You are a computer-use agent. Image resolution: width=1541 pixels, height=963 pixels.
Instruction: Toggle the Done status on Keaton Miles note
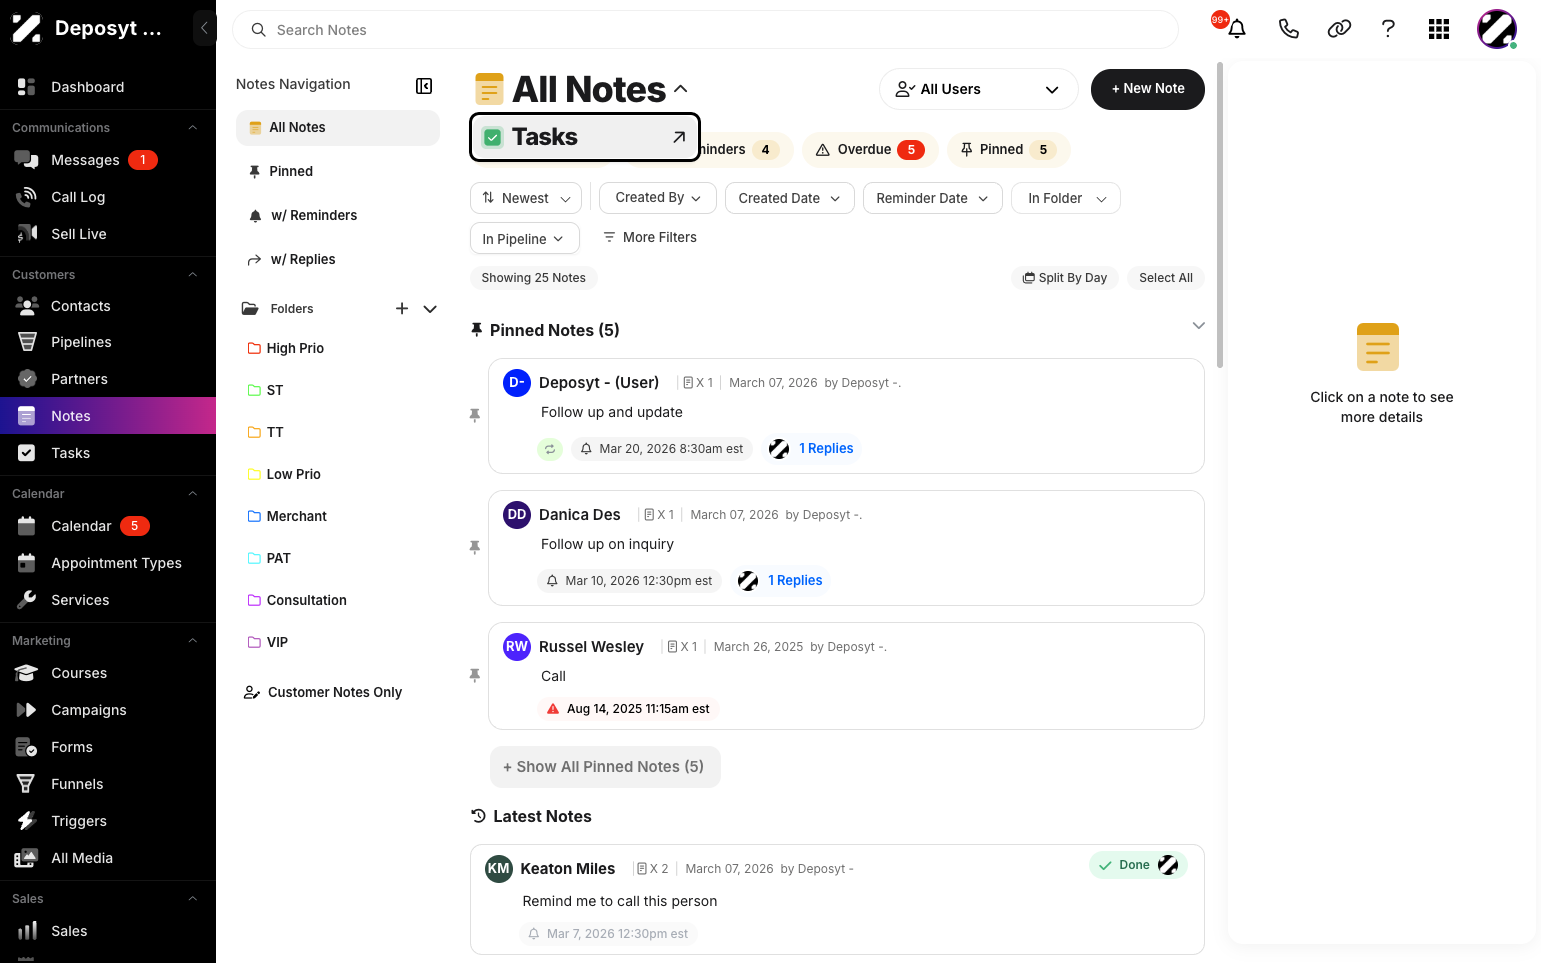pyautogui.click(x=1138, y=865)
